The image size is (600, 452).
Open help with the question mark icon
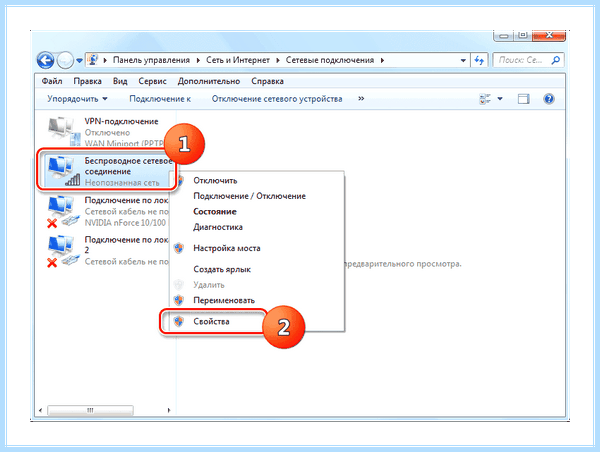click(x=549, y=99)
